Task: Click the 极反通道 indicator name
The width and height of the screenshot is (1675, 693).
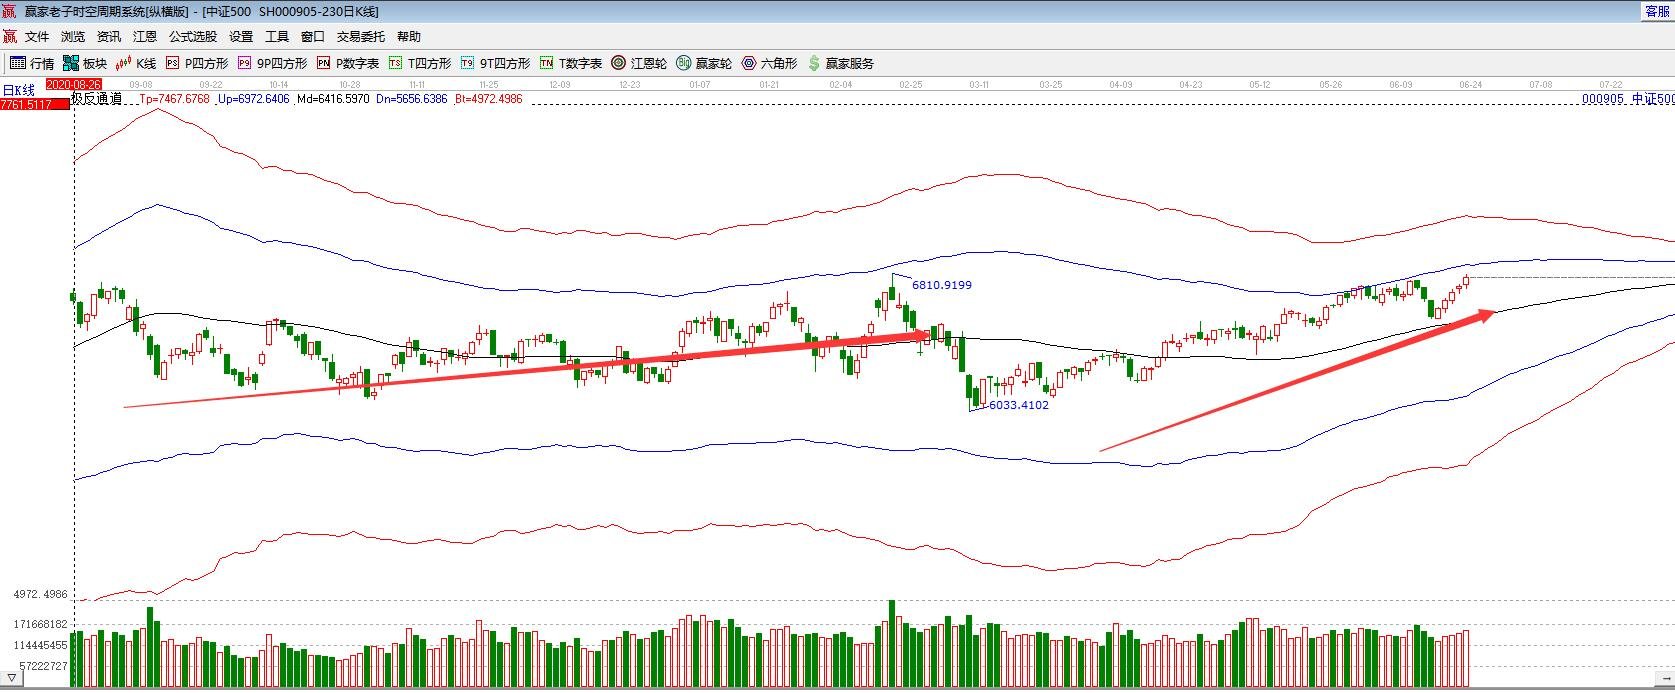Action: tap(97, 99)
